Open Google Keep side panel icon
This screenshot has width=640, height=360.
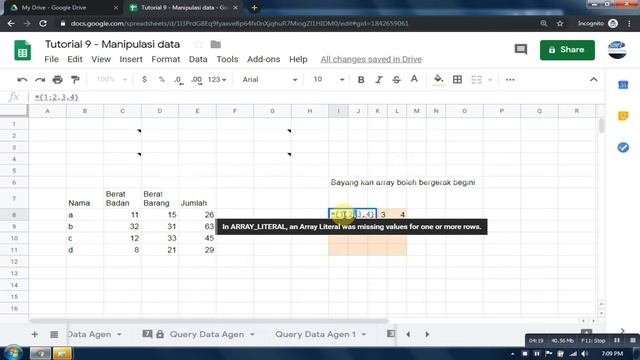(623, 116)
